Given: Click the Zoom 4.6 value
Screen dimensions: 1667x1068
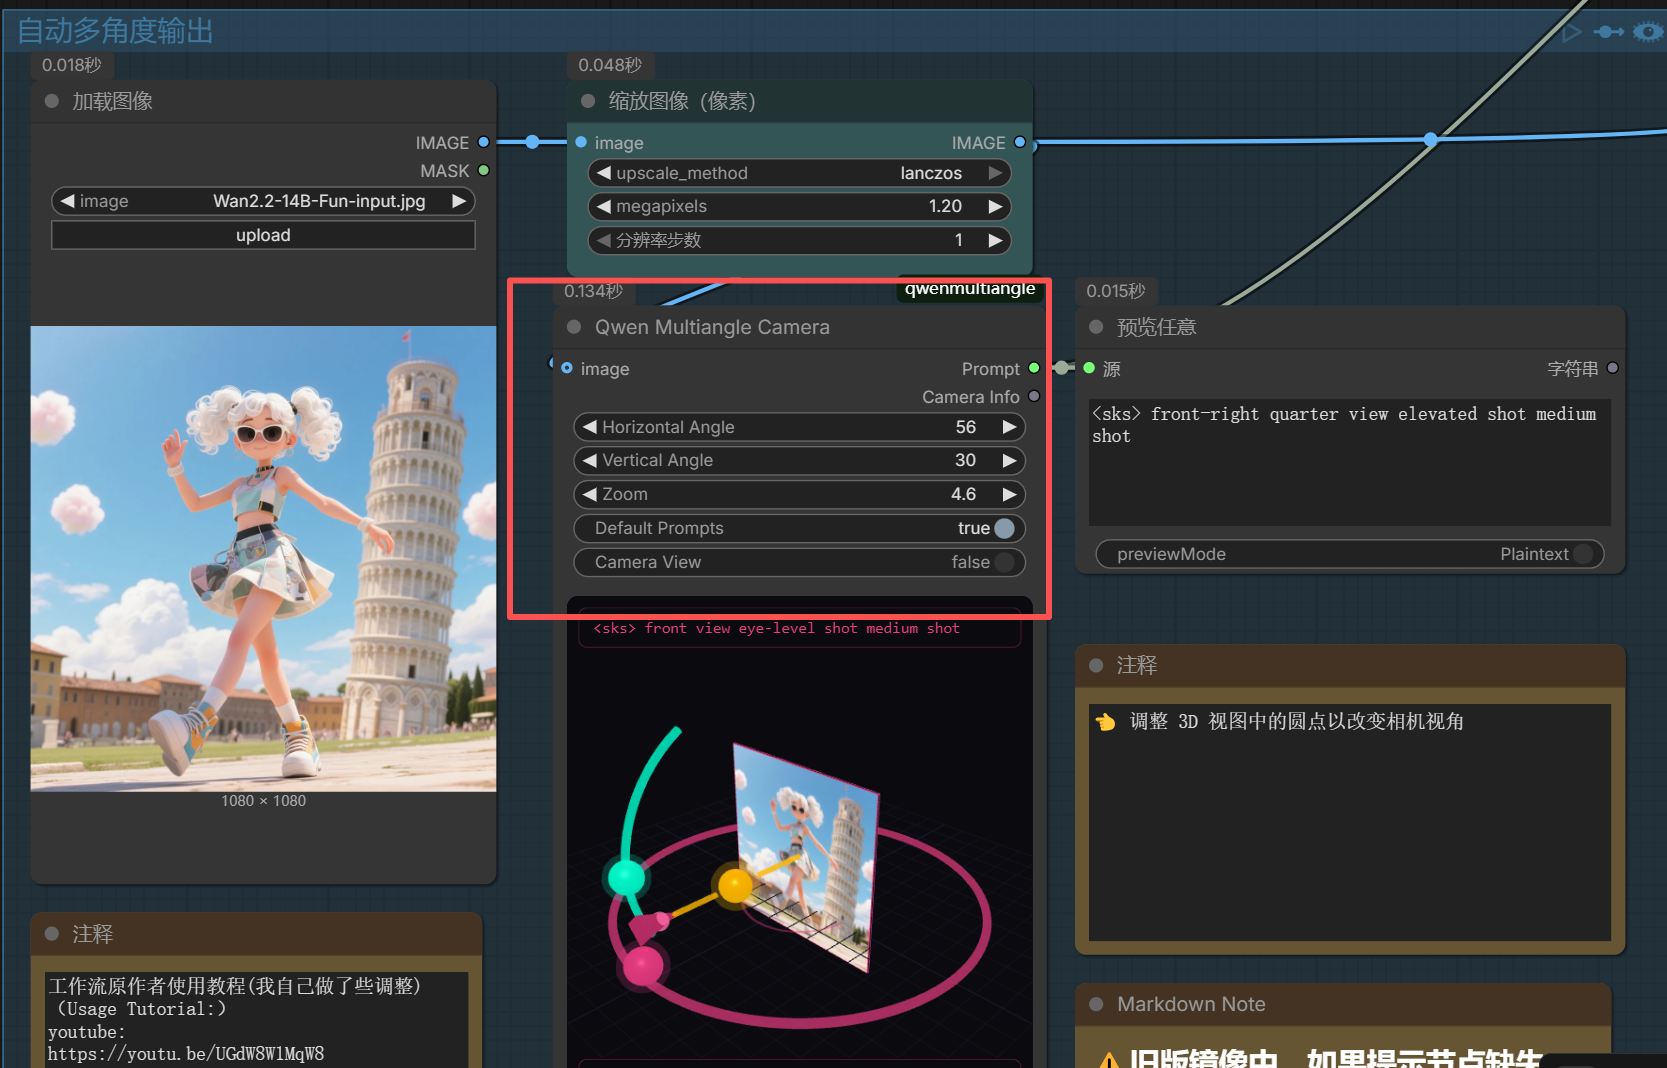Looking at the screenshot, I should tap(963, 494).
